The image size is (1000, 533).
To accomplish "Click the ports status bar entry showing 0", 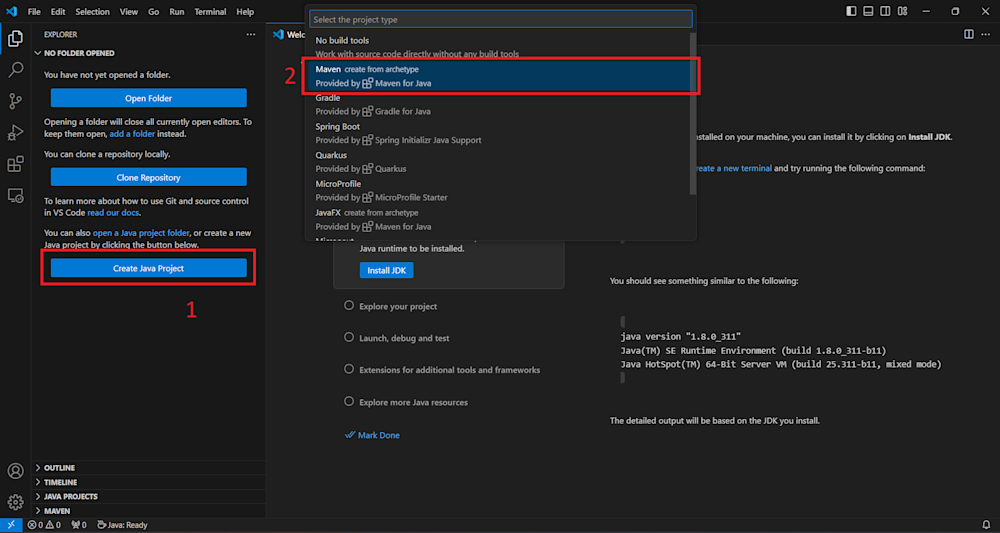I will pyautogui.click(x=79, y=525).
